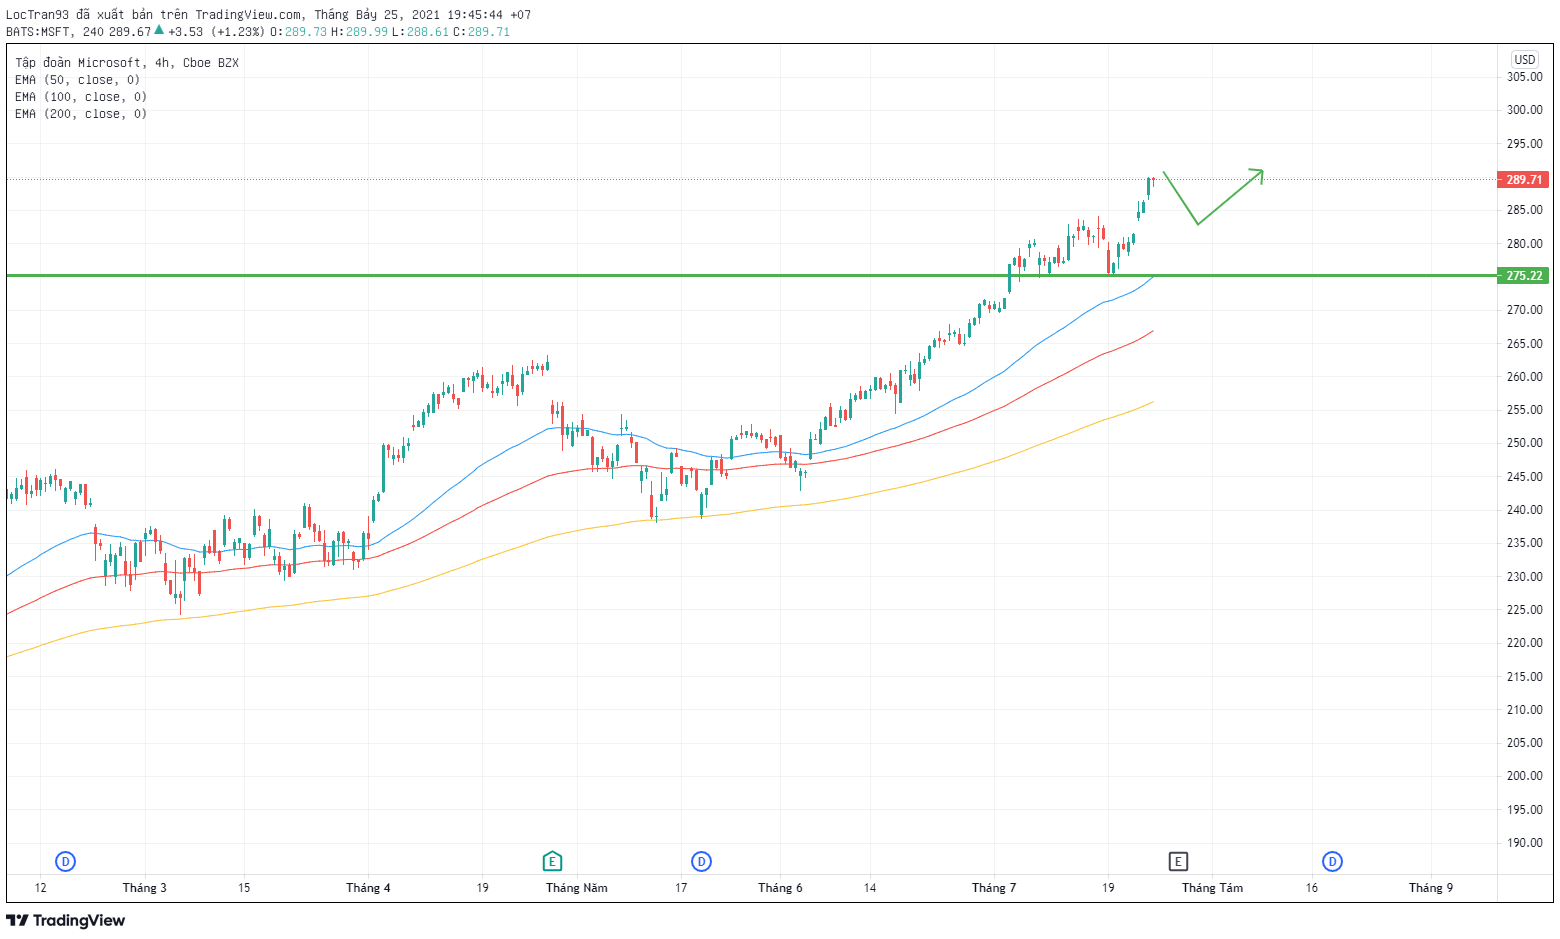Click the (+1.23%) percent change
1560x939 pixels.
coord(238,32)
